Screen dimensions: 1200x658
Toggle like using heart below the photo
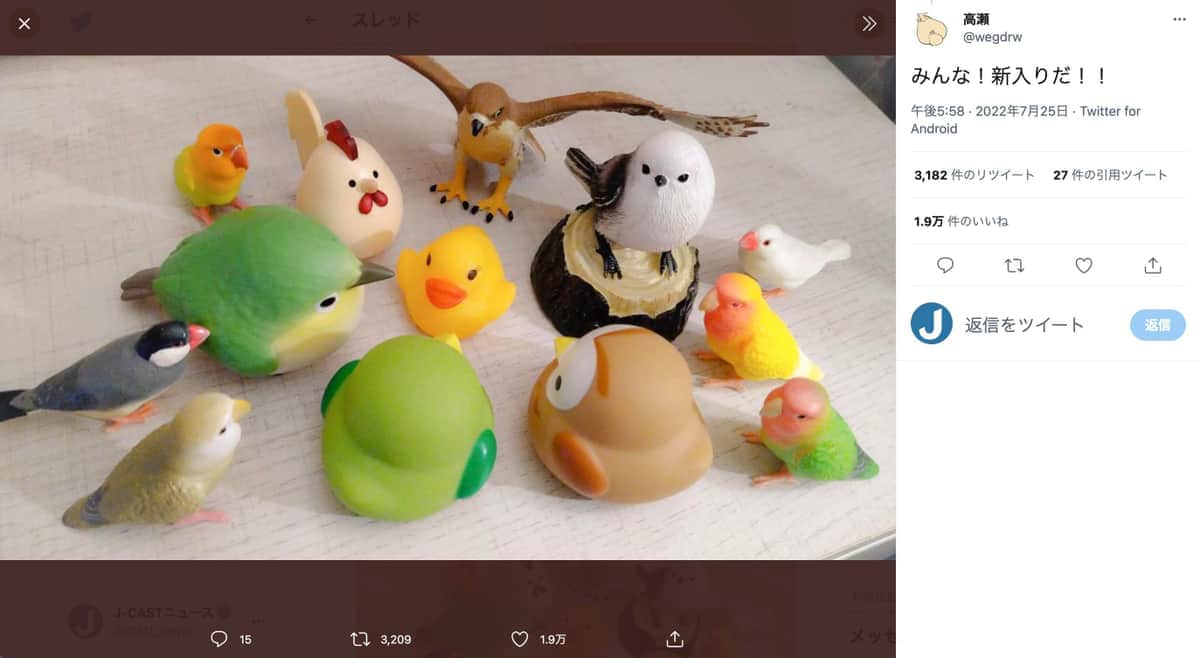(519, 638)
